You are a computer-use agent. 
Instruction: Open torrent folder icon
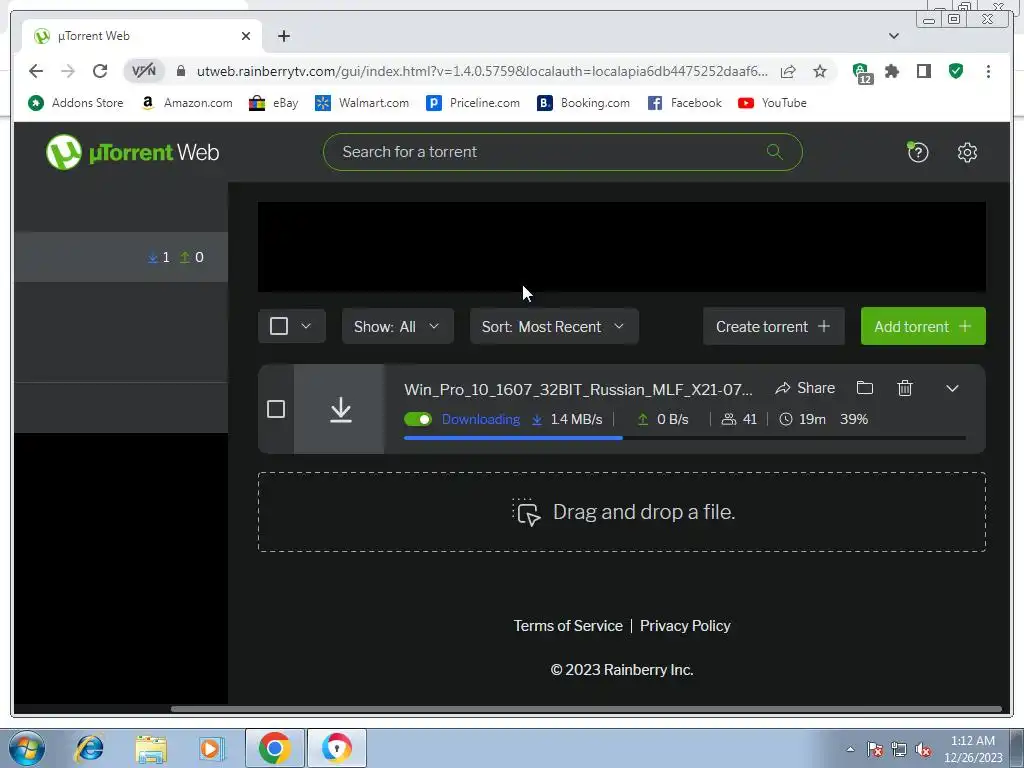coord(865,388)
